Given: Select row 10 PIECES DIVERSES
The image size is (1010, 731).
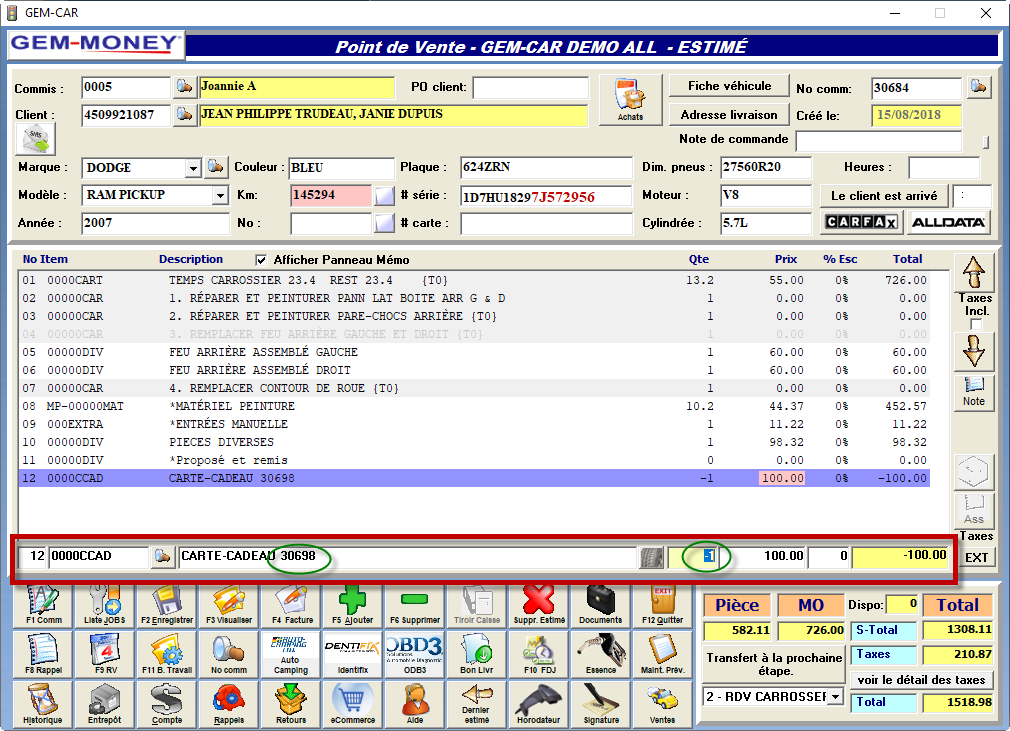Looking at the screenshot, I should (x=474, y=442).
